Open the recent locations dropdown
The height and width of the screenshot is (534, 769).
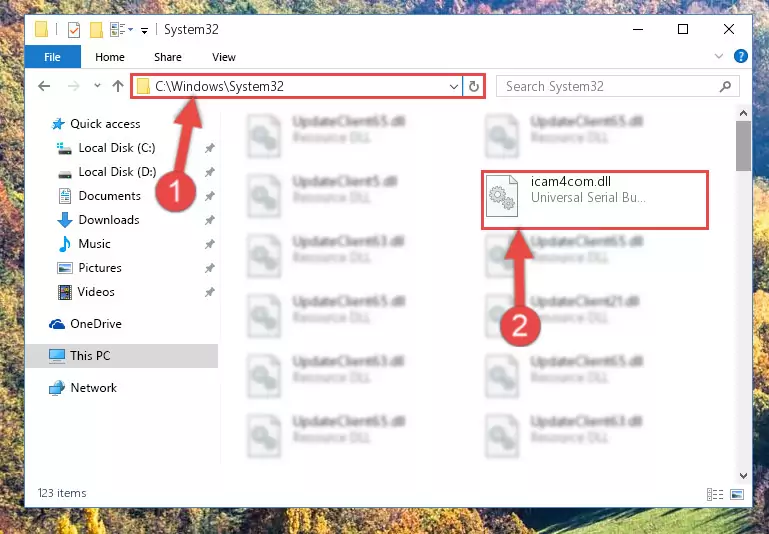point(97,86)
